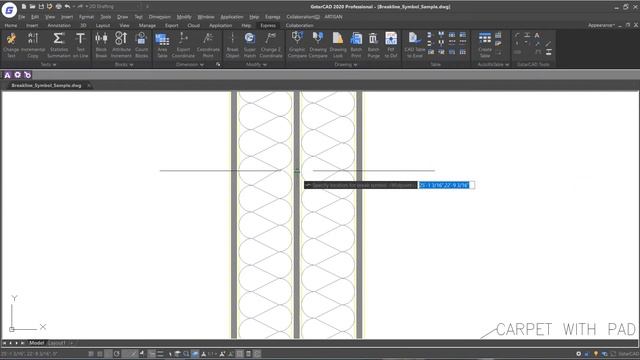Click the Coordinate Point tool
Viewport: 640px width, 360px height.
208,45
